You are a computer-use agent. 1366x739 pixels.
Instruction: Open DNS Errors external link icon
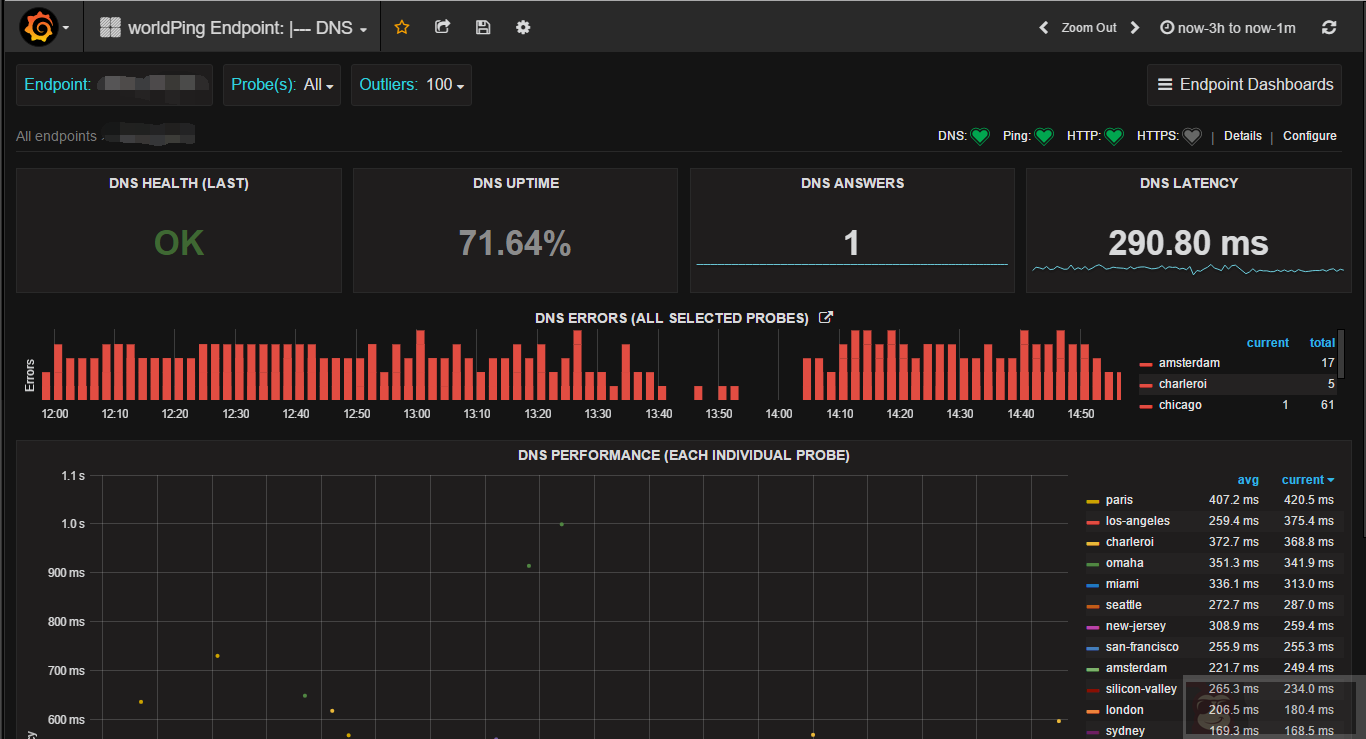click(x=826, y=318)
